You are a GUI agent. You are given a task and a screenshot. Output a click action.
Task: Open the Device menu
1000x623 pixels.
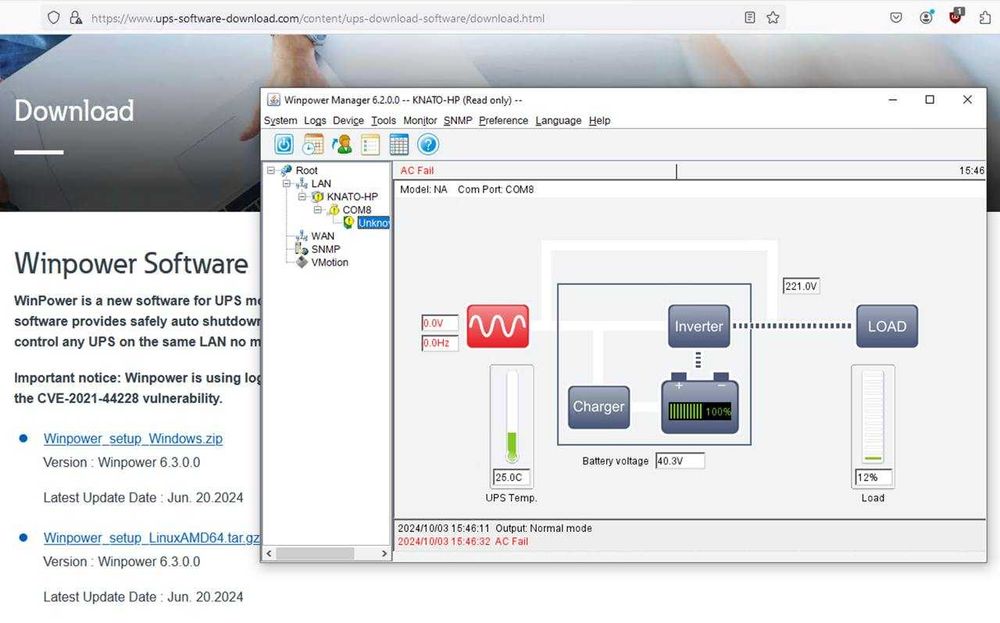[348, 121]
